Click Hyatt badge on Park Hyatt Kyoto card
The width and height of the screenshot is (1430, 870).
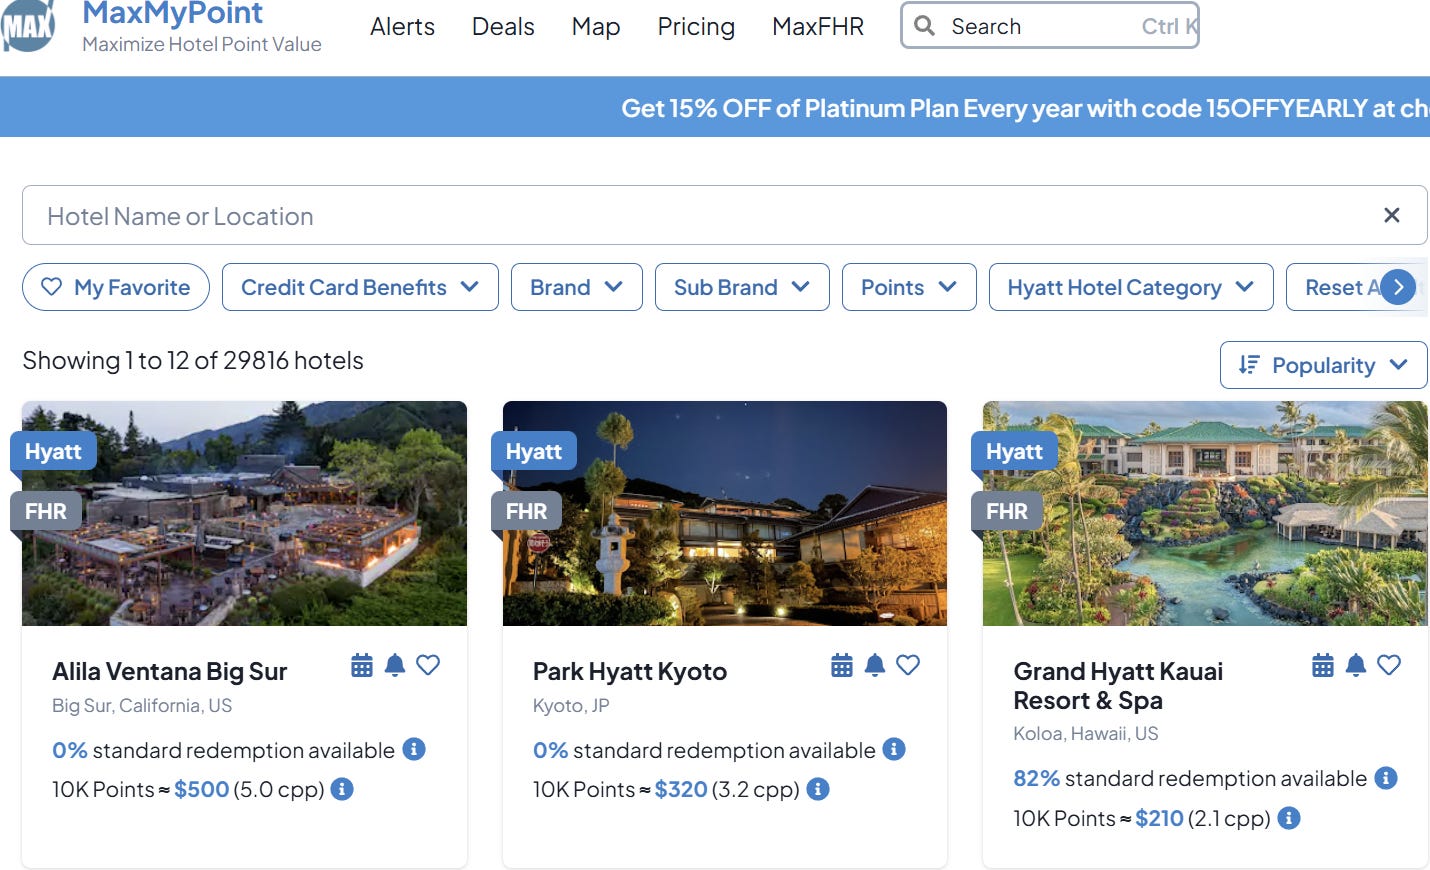coord(534,451)
